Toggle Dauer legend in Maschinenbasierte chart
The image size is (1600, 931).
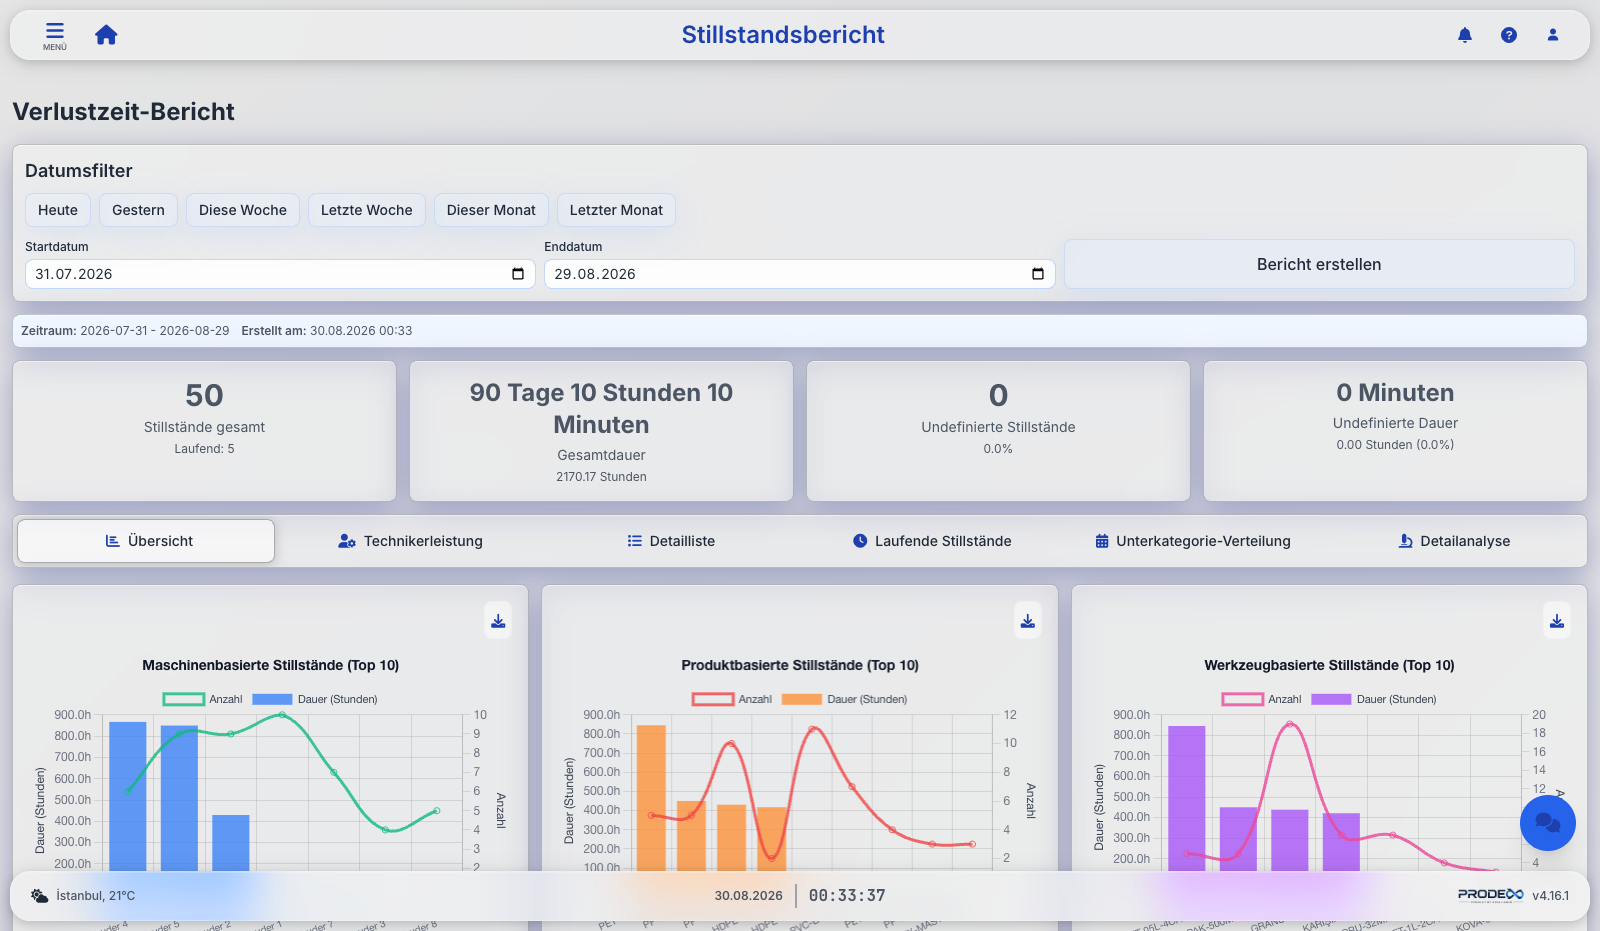315,699
